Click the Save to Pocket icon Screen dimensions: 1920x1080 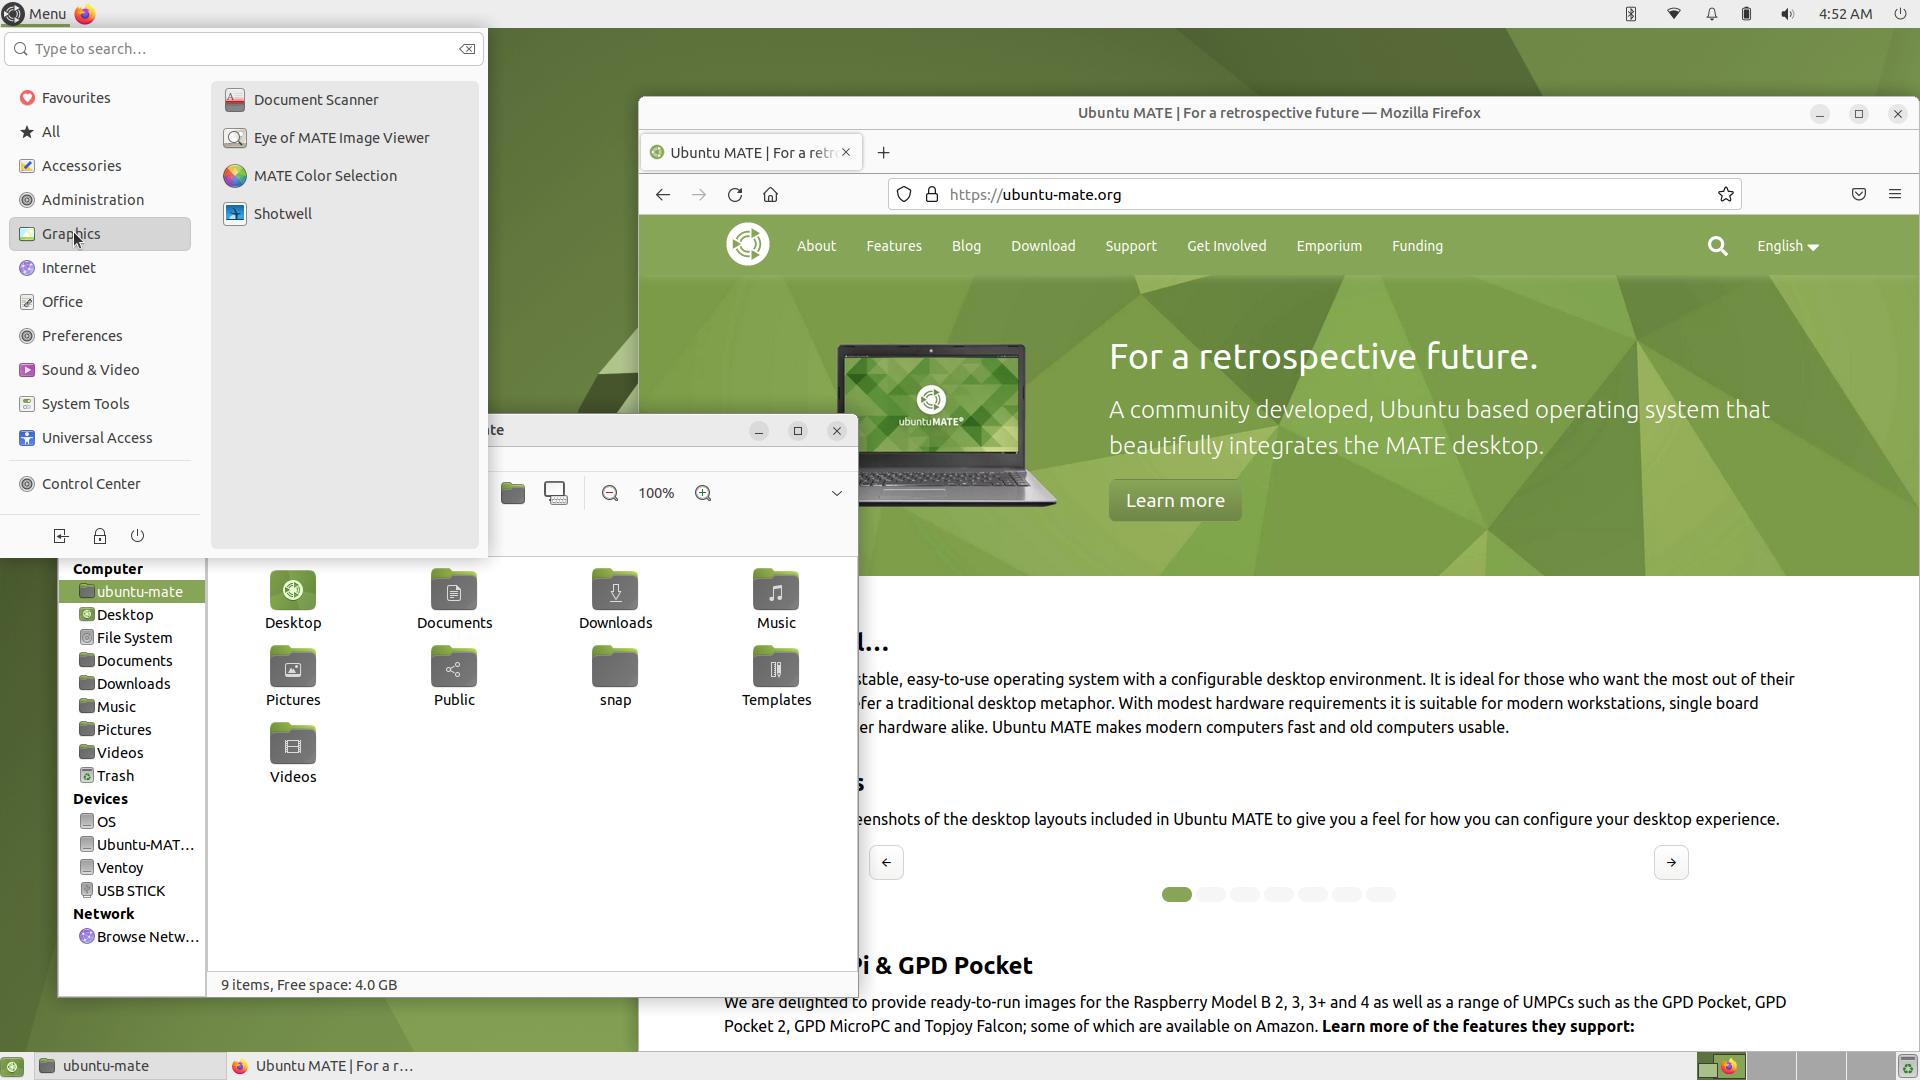1859,195
